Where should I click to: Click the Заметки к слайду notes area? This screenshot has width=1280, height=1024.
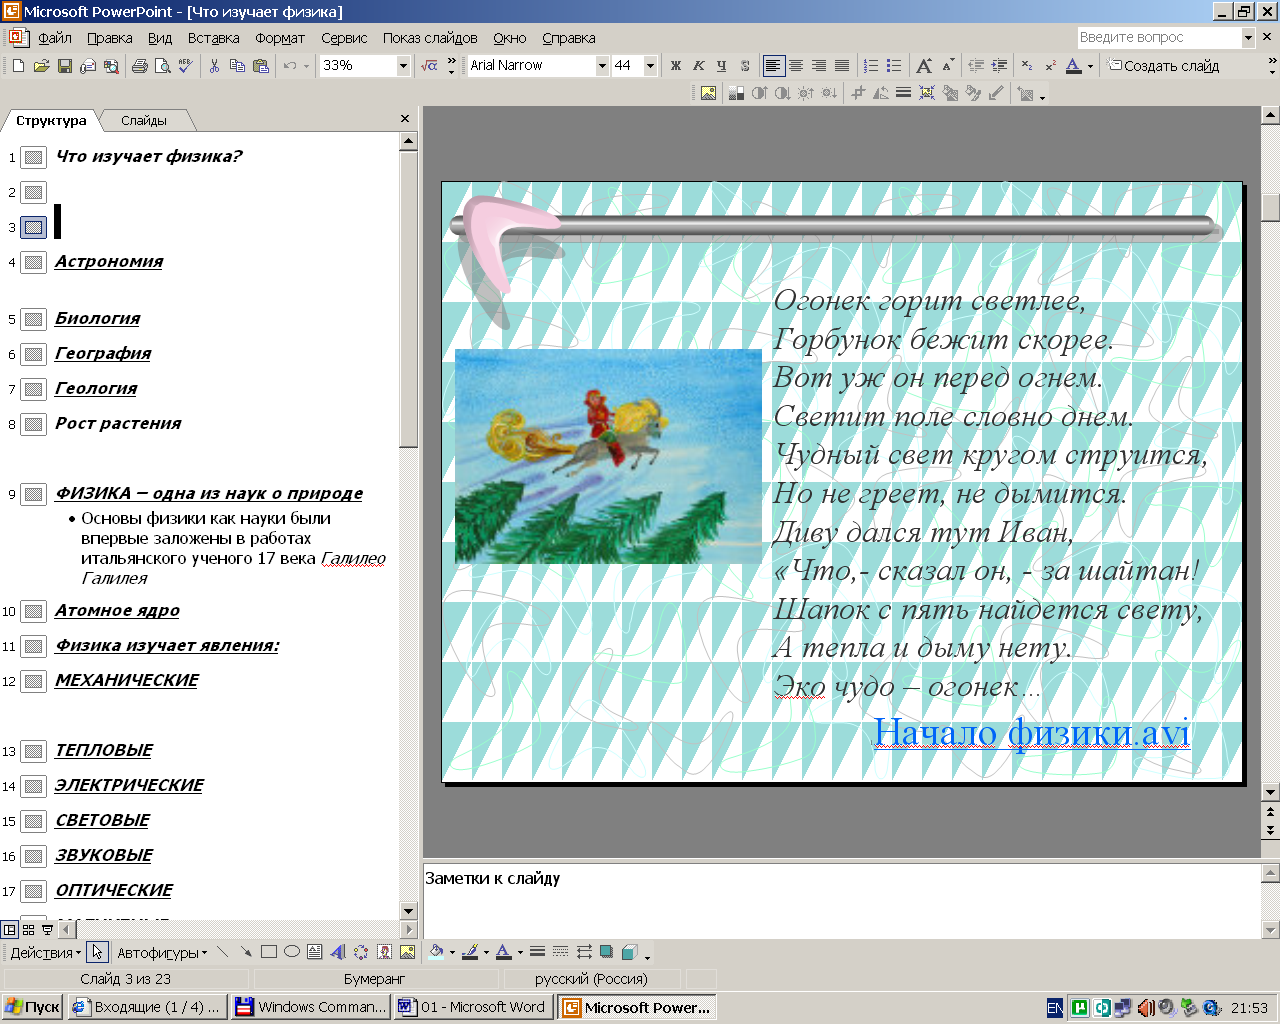[x=840, y=900]
